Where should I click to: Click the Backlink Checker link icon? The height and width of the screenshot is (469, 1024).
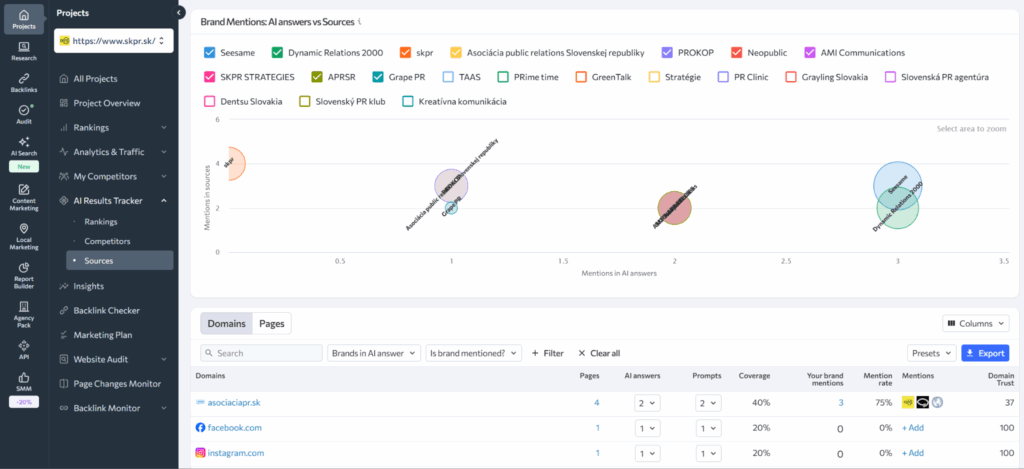(x=63, y=311)
